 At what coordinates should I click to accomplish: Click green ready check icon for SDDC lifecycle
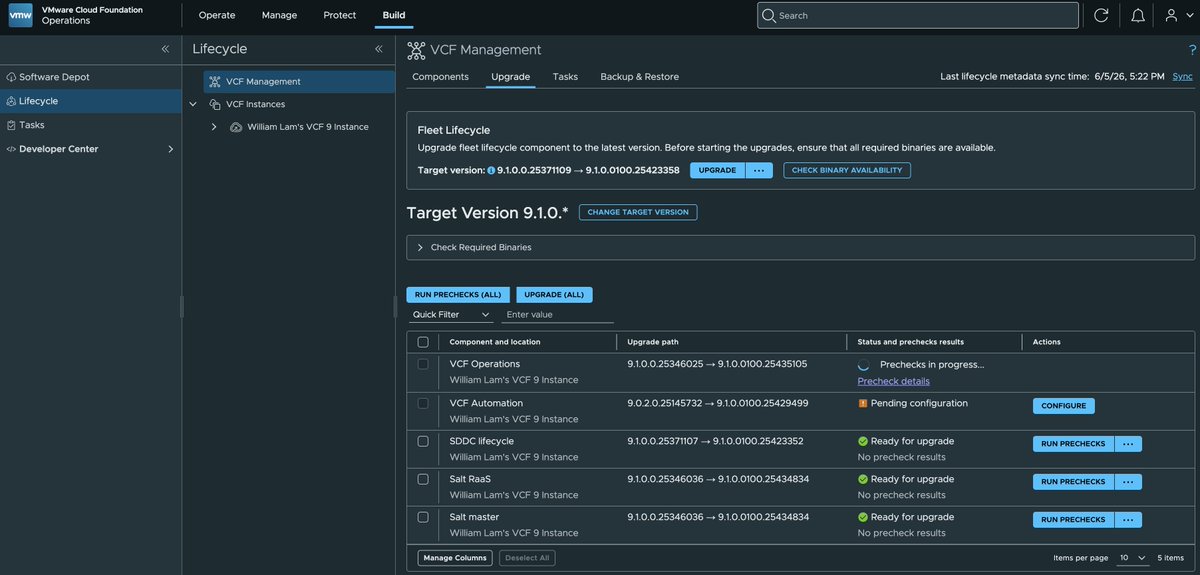coord(863,441)
